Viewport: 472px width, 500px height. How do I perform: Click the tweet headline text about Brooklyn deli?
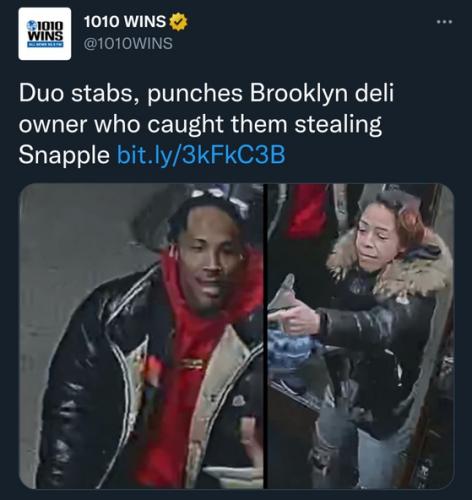206,124
